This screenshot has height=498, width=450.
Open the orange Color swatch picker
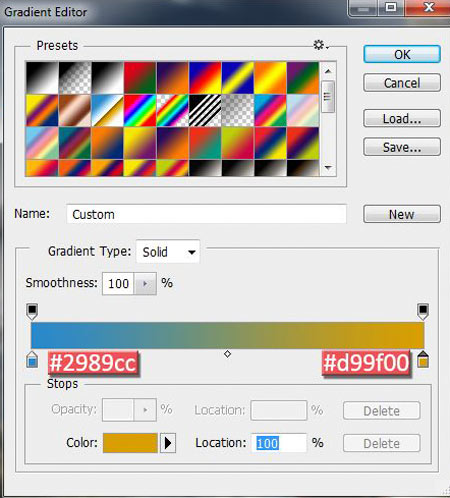130,443
